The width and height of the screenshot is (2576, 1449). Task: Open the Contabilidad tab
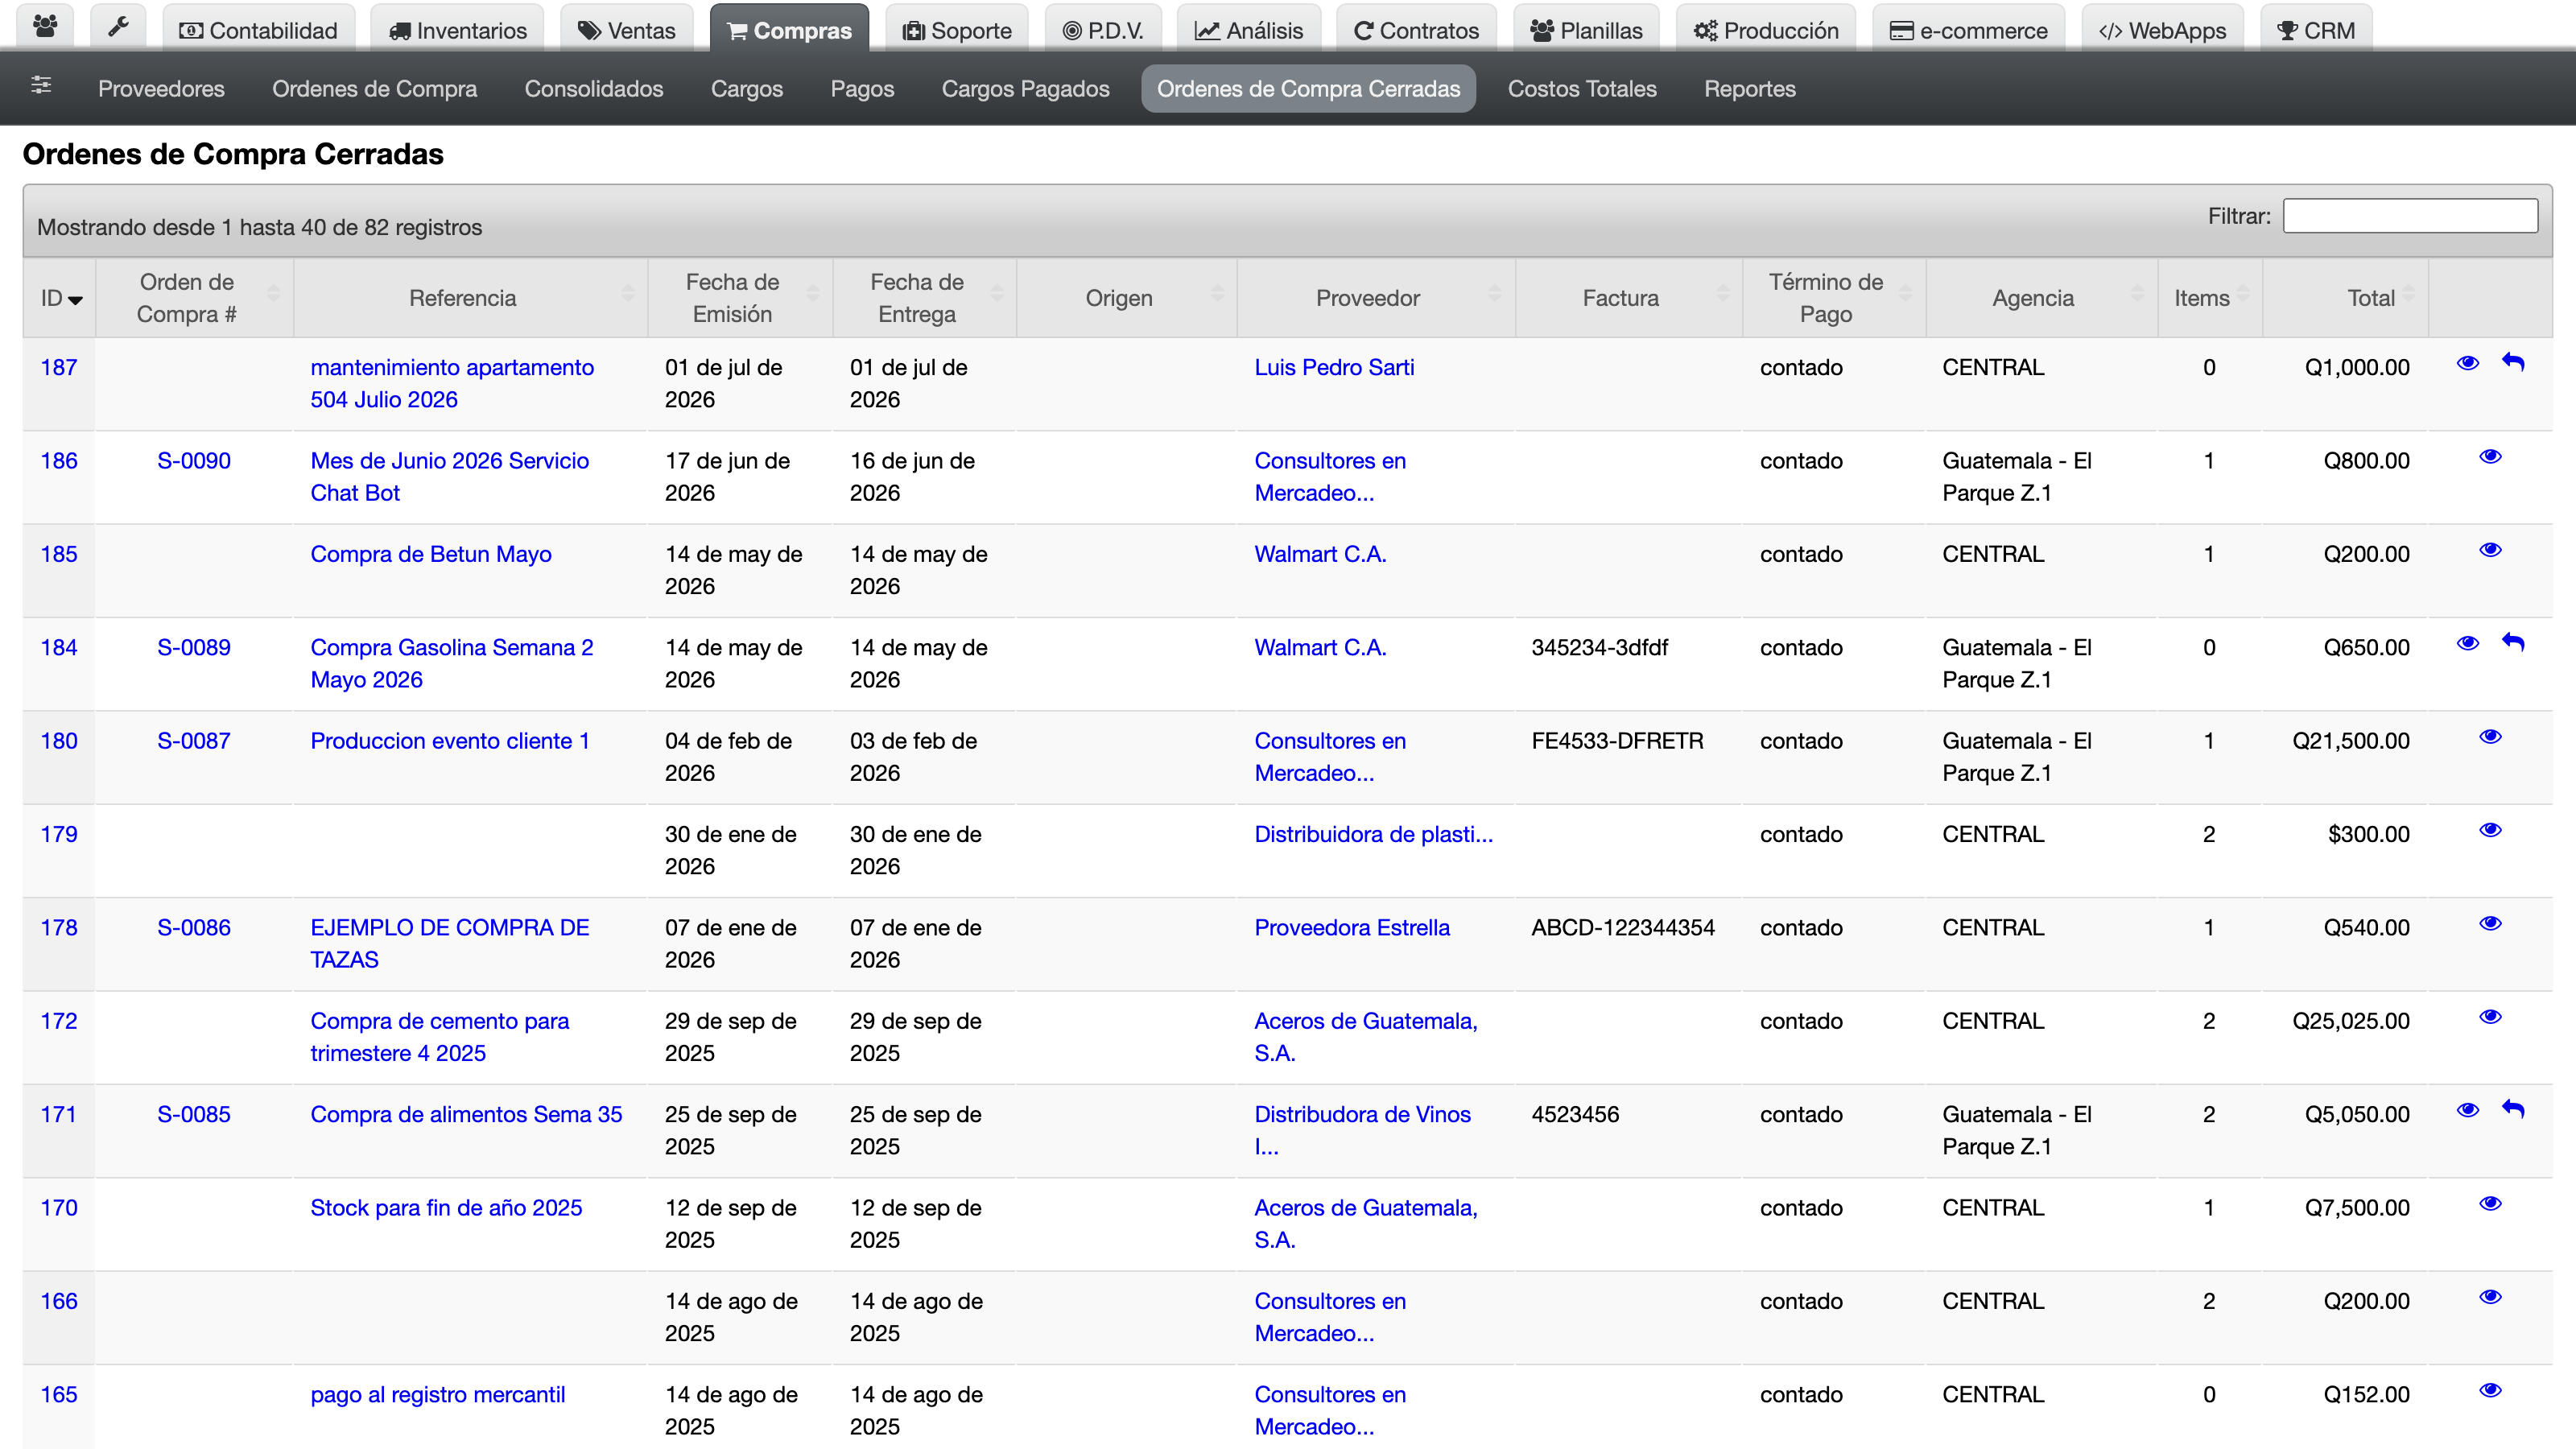(x=258, y=29)
